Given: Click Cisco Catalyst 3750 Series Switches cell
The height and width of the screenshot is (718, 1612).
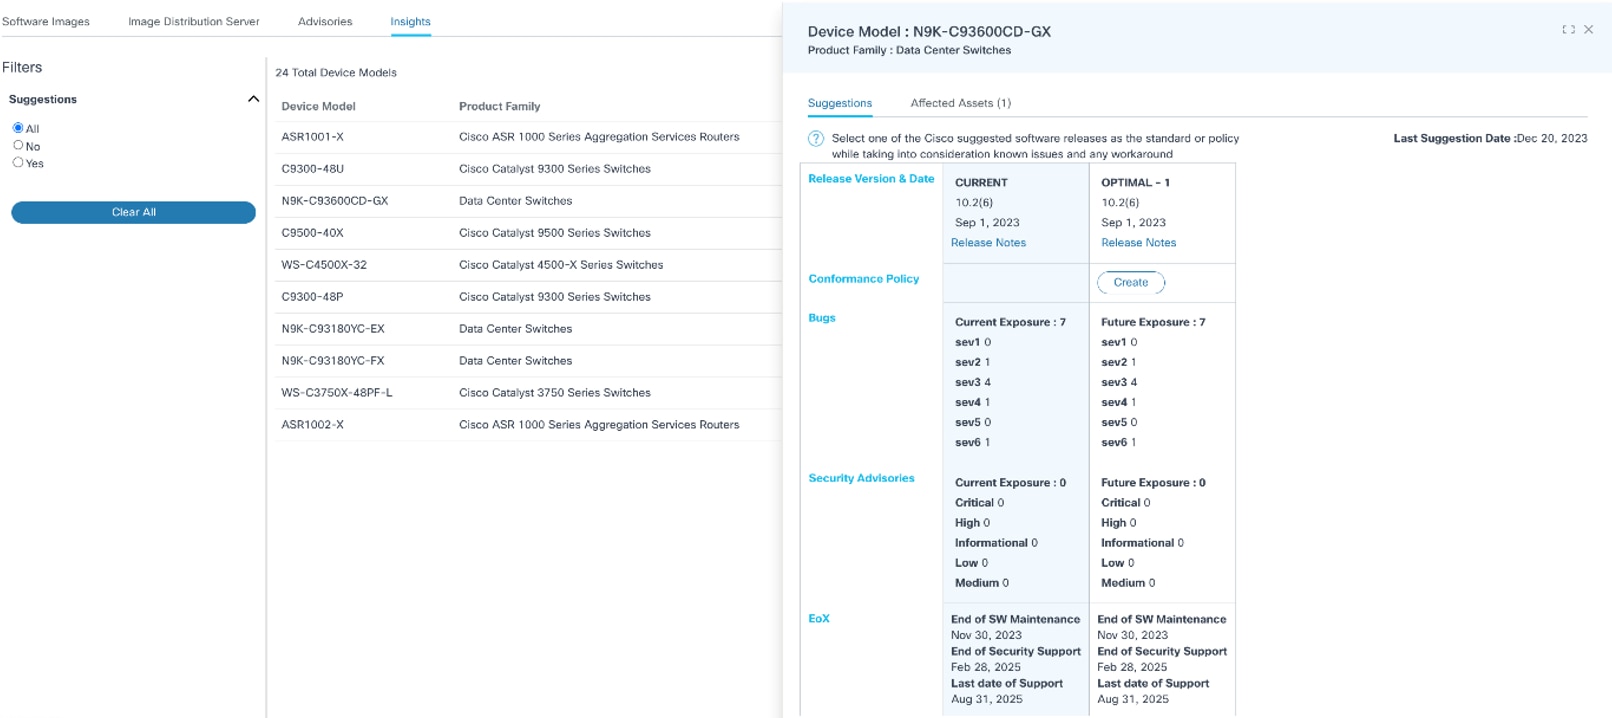Looking at the screenshot, I should [x=555, y=393].
